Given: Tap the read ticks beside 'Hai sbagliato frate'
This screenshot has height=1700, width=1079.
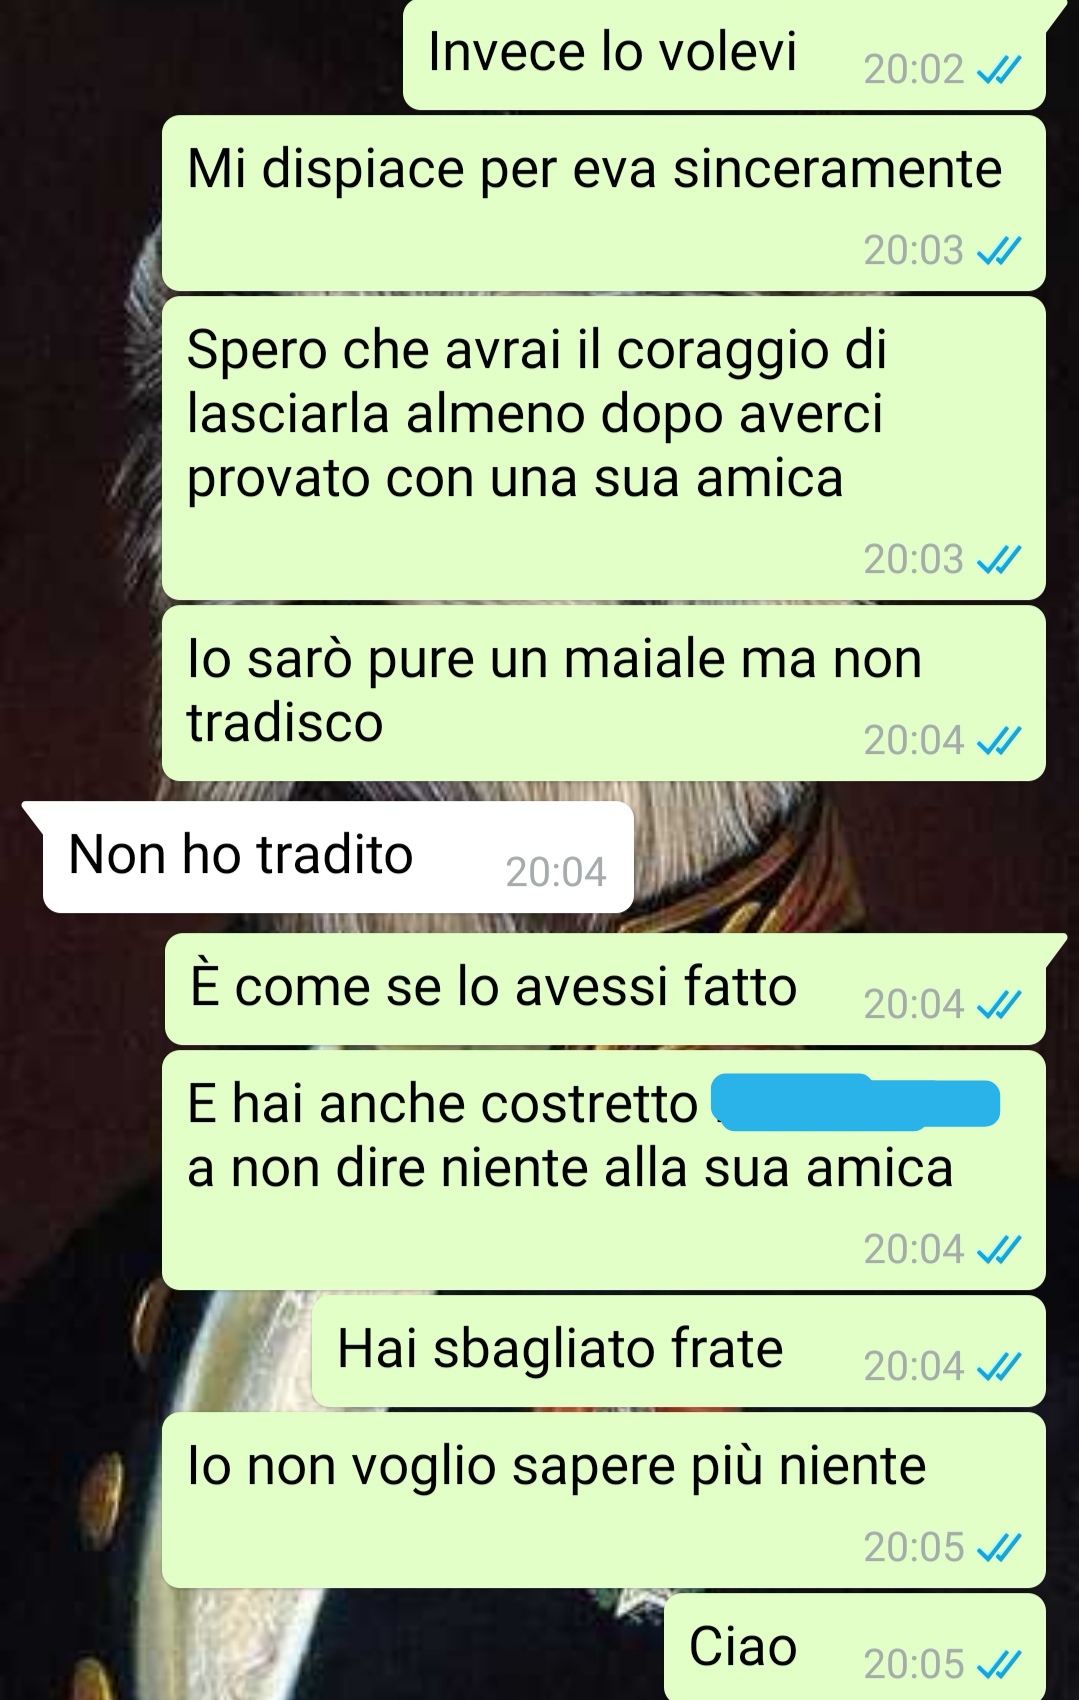Looking at the screenshot, I should tap(998, 1367).
